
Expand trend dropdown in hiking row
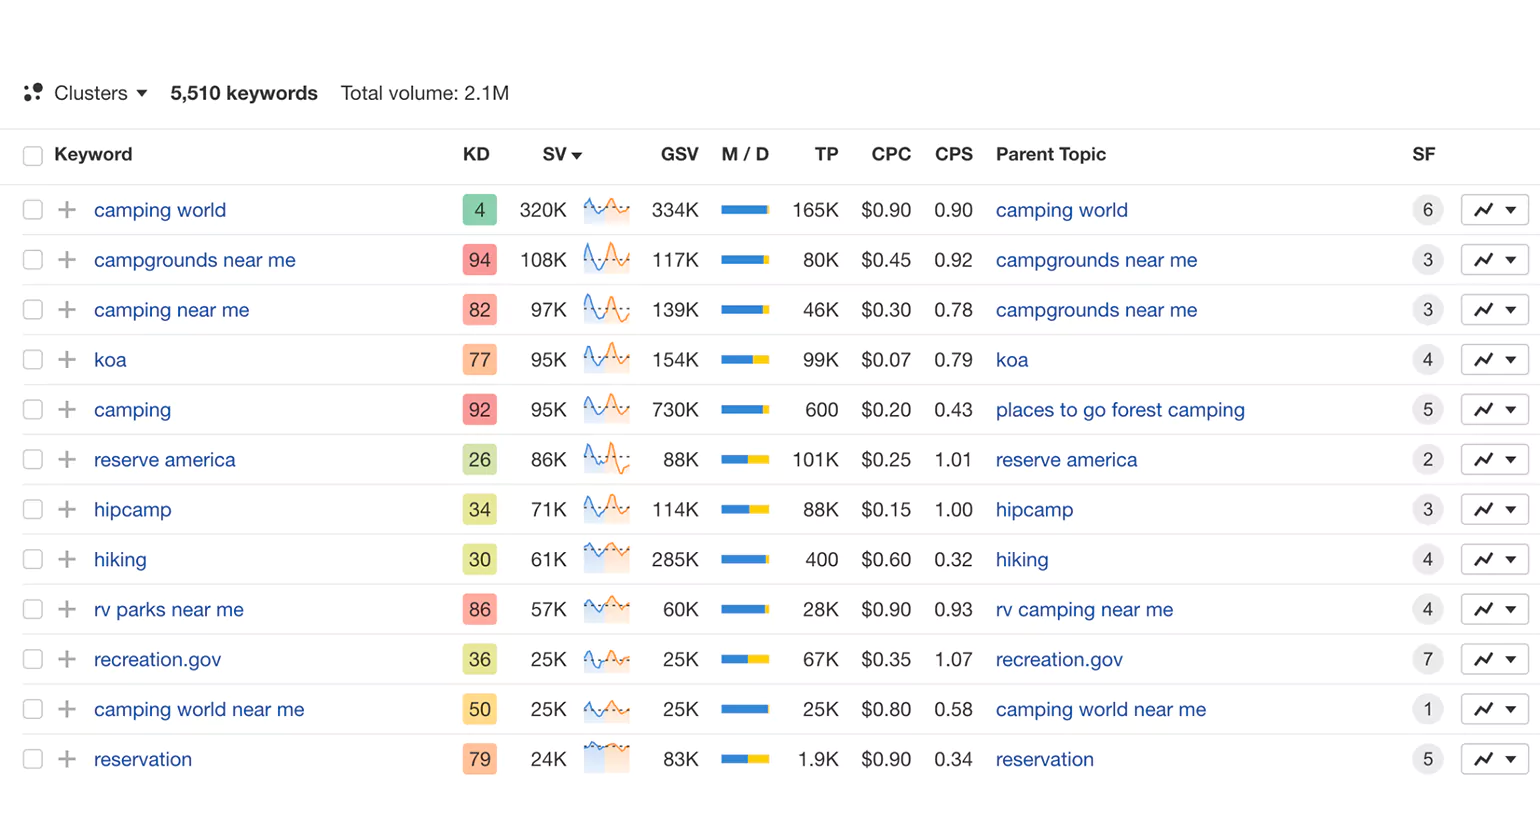point(1495,560)
